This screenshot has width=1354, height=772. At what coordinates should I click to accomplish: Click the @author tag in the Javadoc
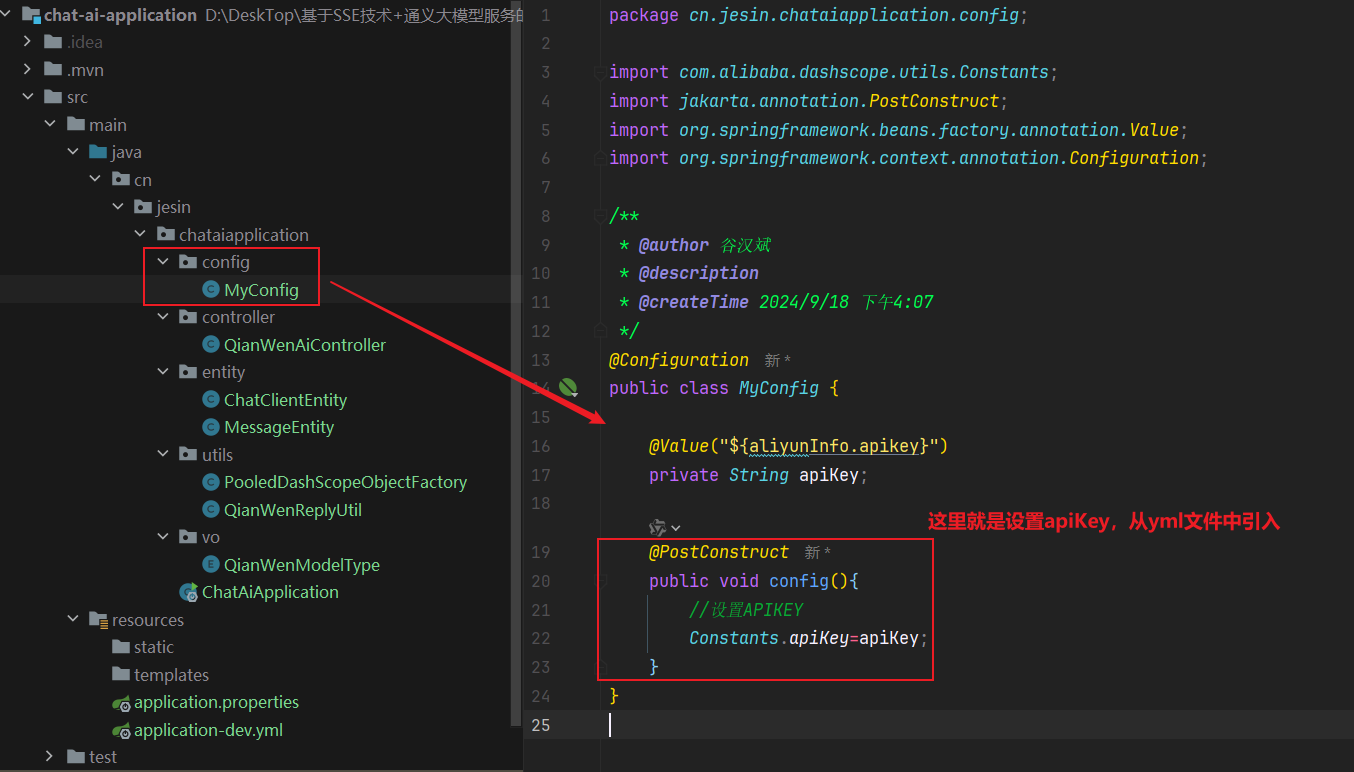pos(674,245)
